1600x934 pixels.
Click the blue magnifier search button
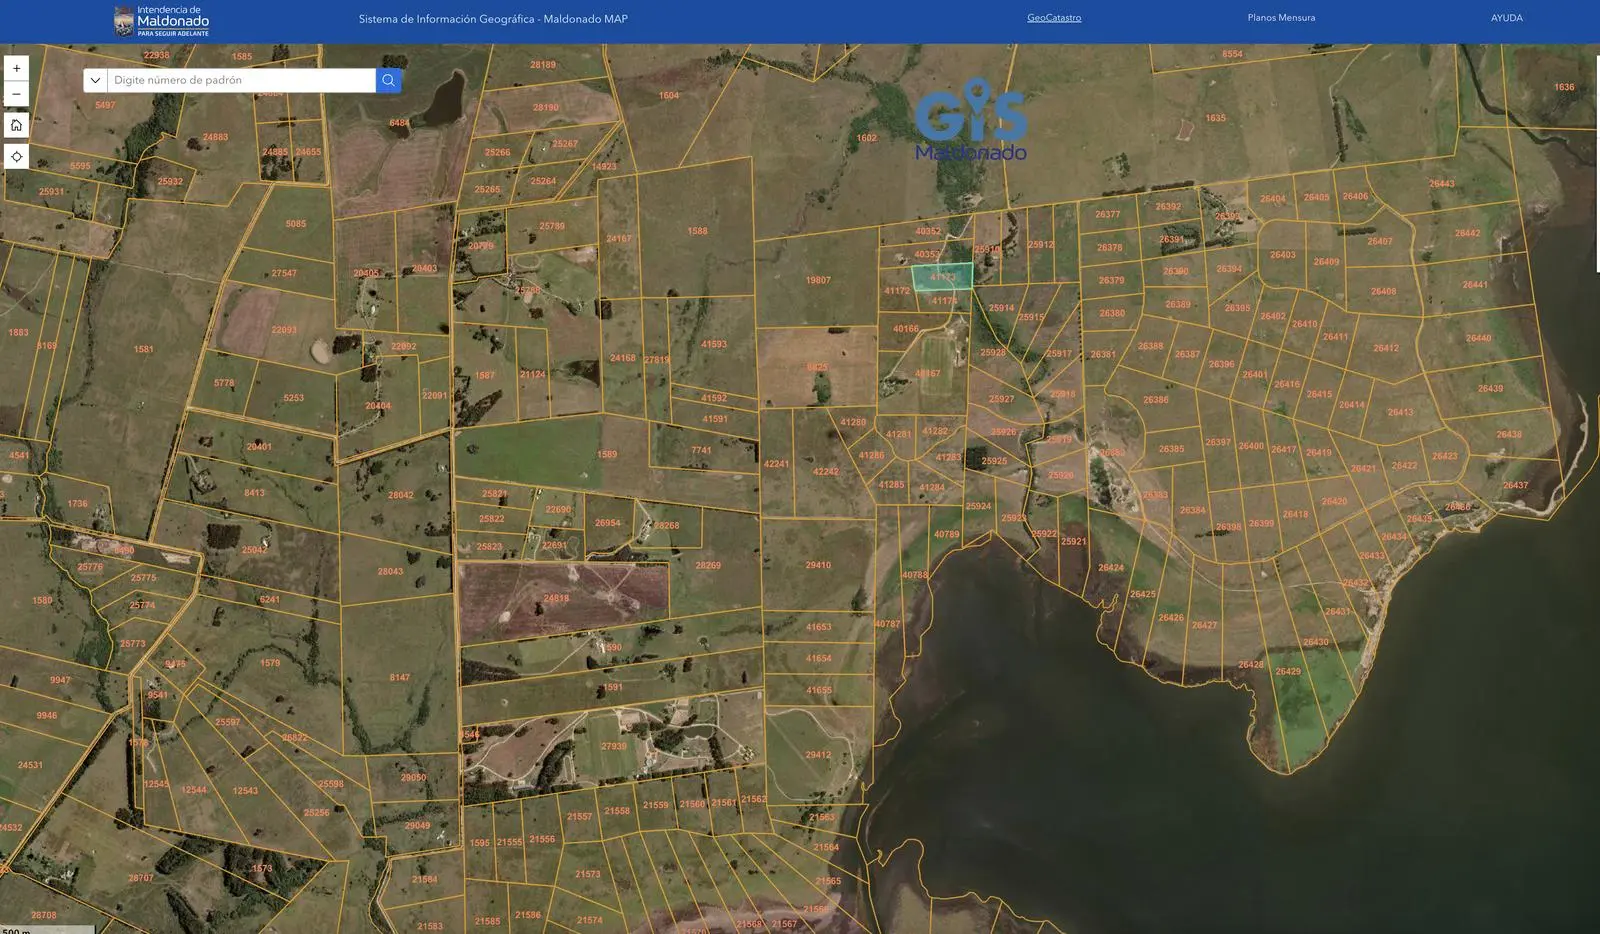(x=389, y=80)
